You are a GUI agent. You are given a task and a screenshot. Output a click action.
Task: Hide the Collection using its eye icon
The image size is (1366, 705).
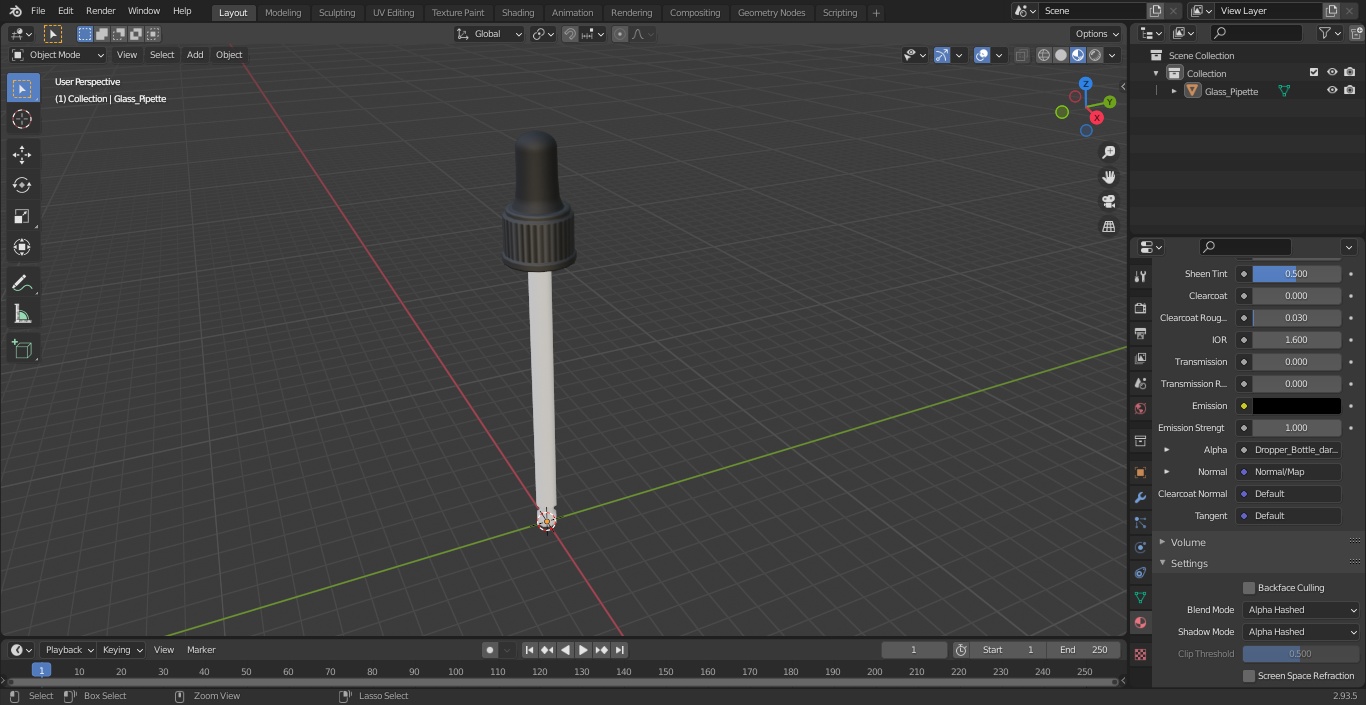click(1332, 73)
